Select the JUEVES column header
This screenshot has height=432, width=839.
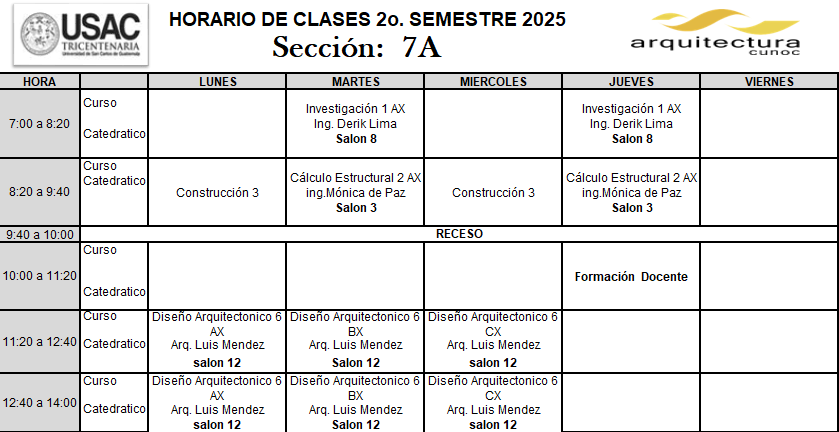(631, 81)
